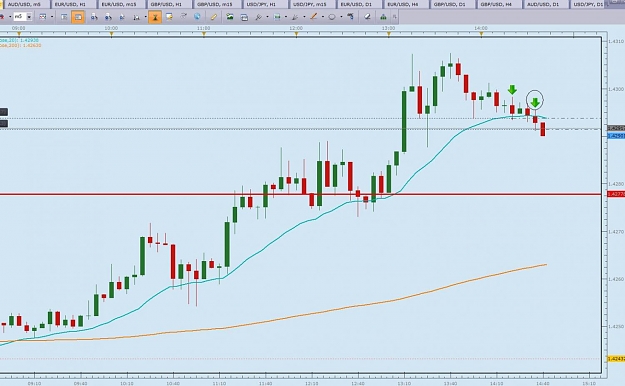
Task: Click the zoom in magnifier icon
Action: coord(94,17)
